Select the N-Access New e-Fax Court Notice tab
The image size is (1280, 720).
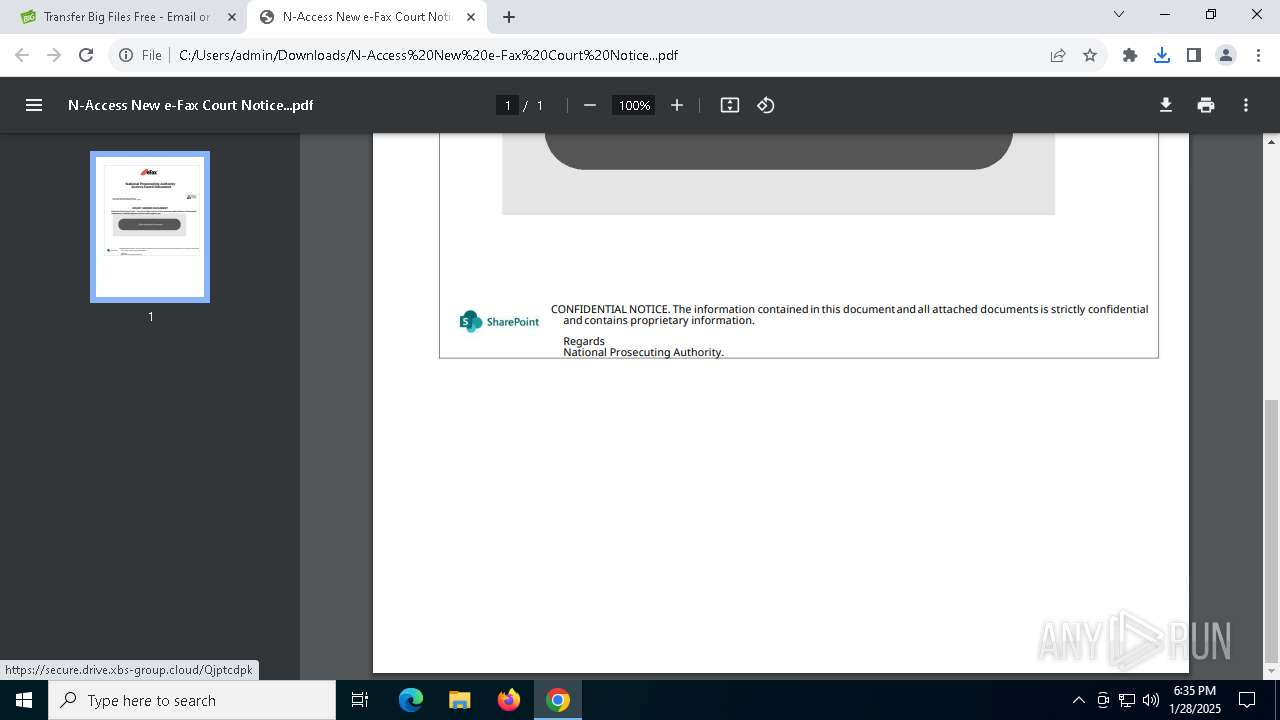367,17
